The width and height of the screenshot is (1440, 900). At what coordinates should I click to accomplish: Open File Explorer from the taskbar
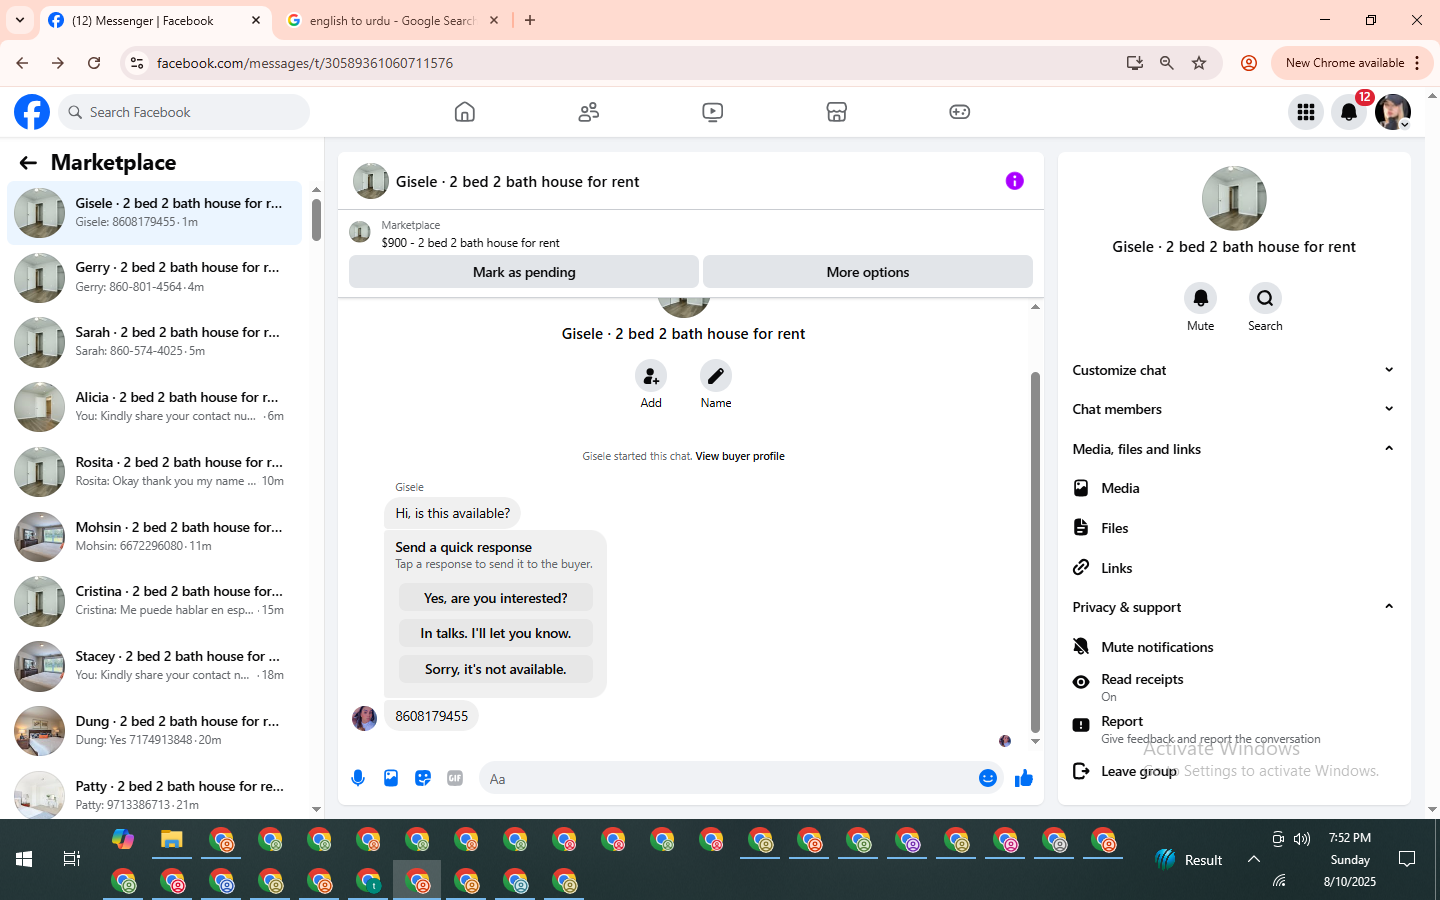tap(172, 840)
